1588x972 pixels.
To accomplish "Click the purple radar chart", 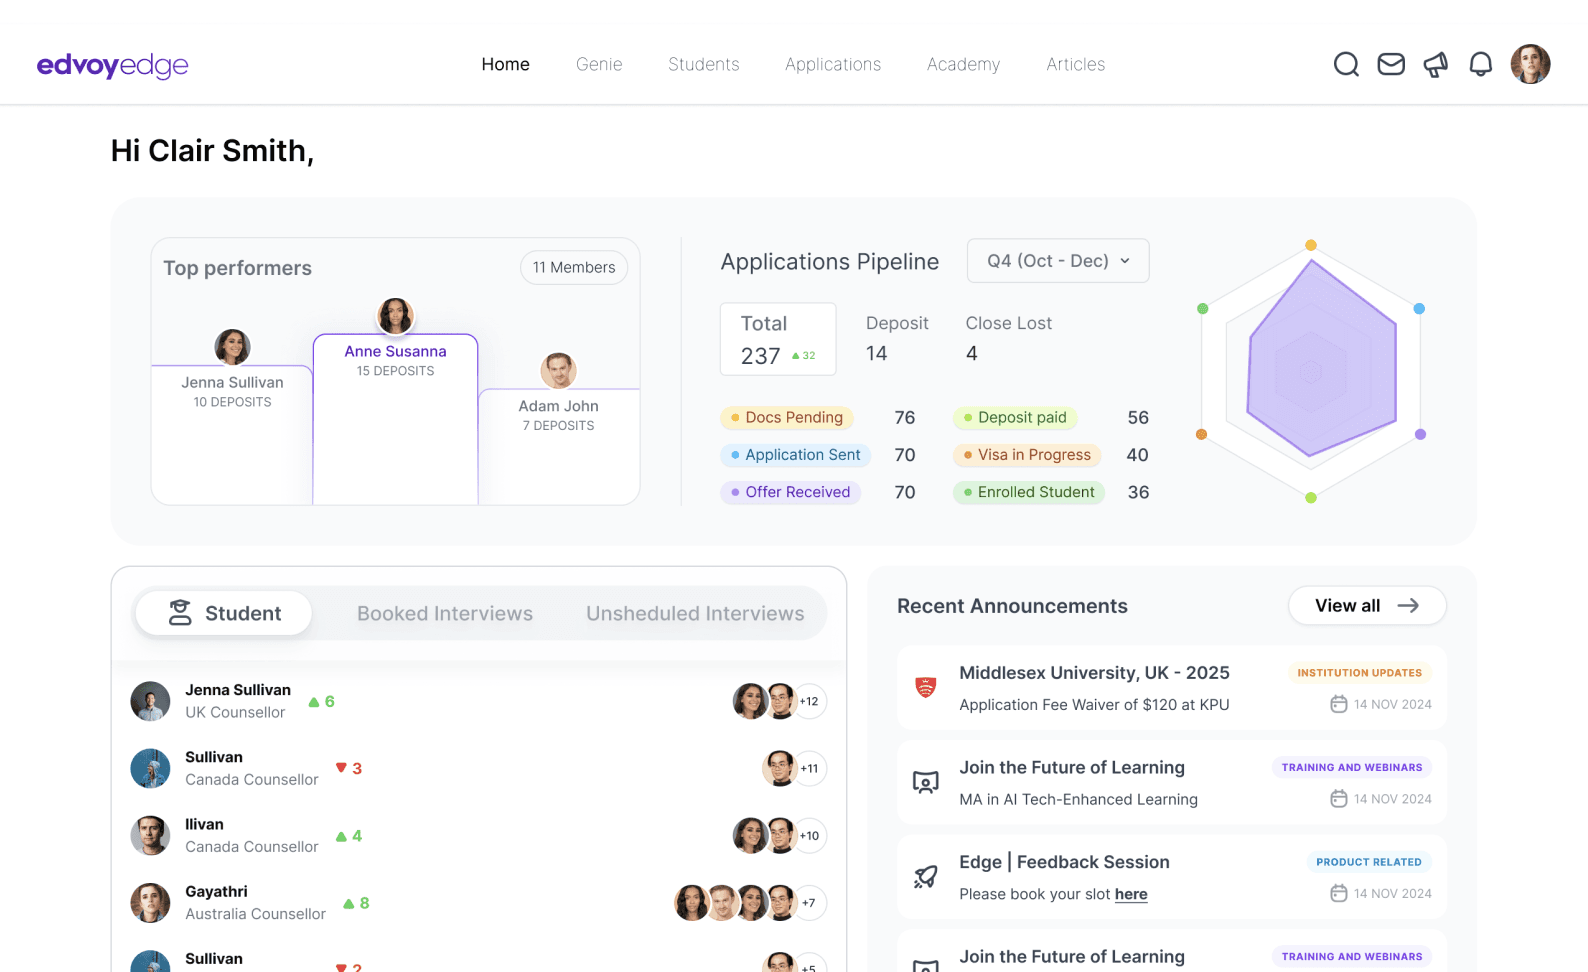I will [x=1321, y=359].
